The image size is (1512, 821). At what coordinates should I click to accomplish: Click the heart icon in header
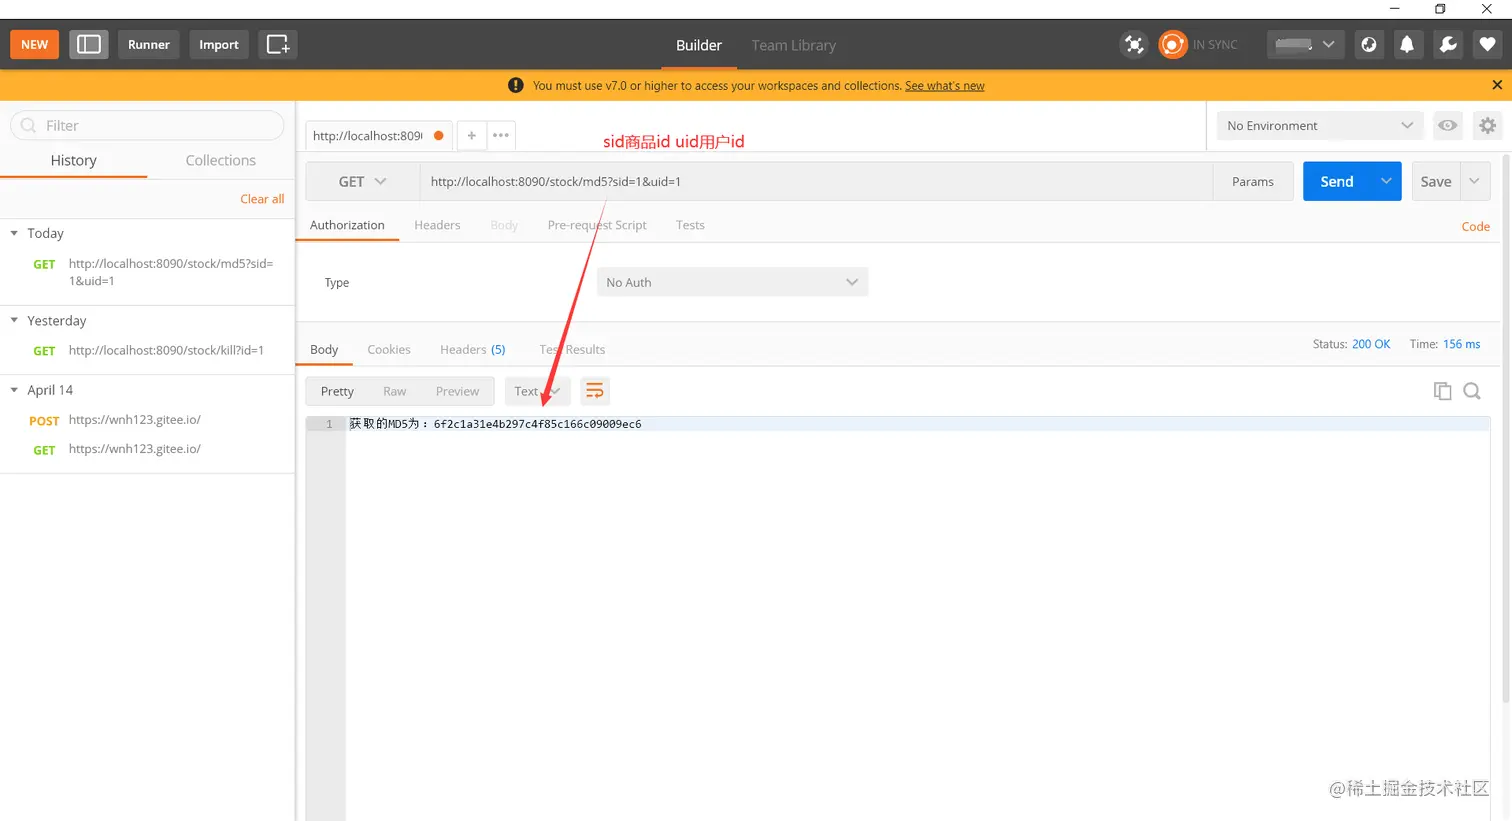[x=1487, y=44]
